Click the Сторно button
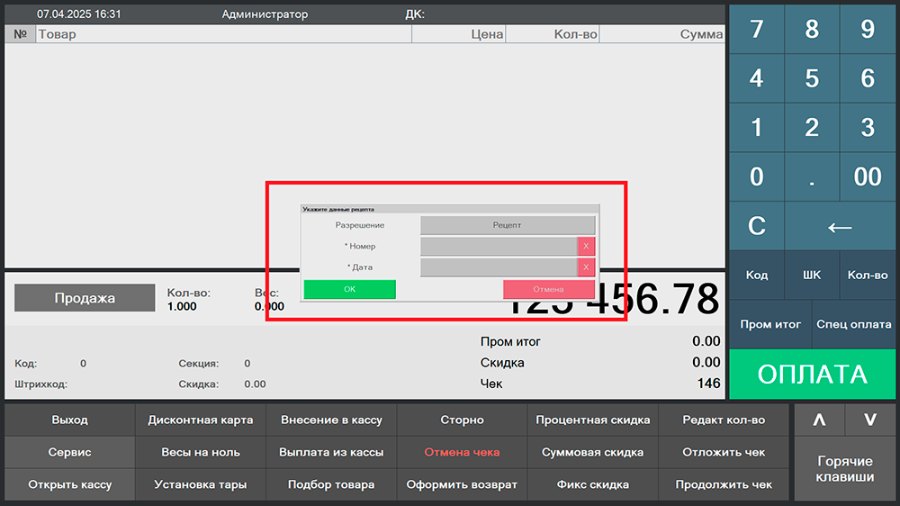 click(462, 420)
